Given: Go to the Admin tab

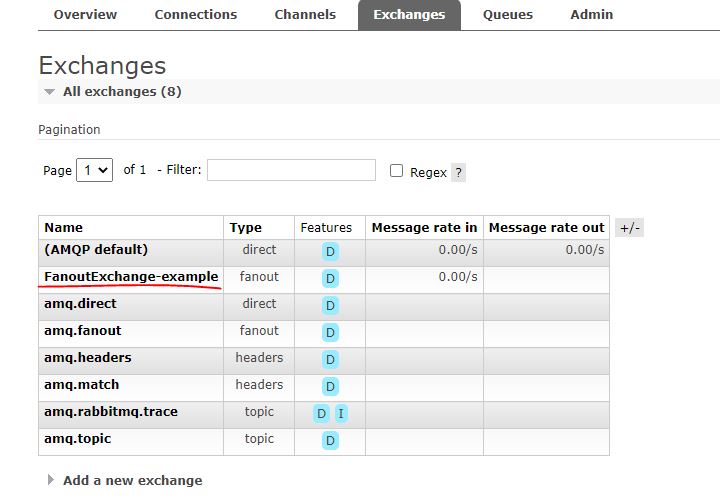Looking at the screenshot, I should pos(592,15).
